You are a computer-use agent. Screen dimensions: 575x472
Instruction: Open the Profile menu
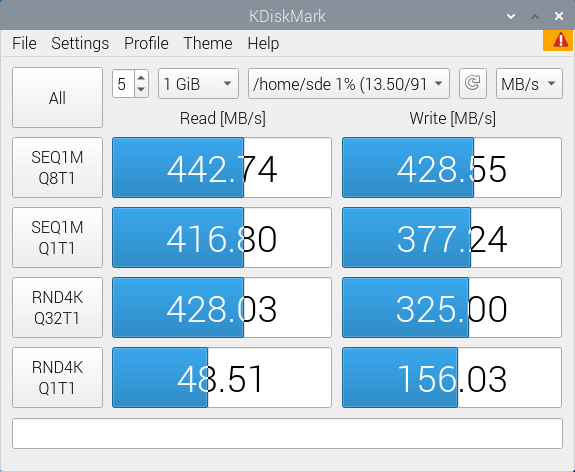click(146, 43)
